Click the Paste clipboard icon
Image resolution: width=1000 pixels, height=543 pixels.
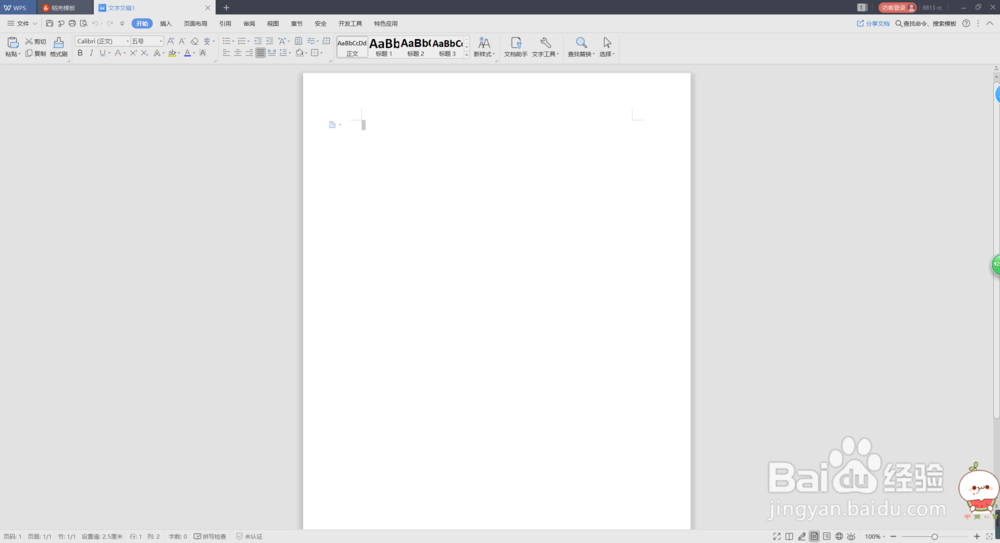click(x=12, y=43)
